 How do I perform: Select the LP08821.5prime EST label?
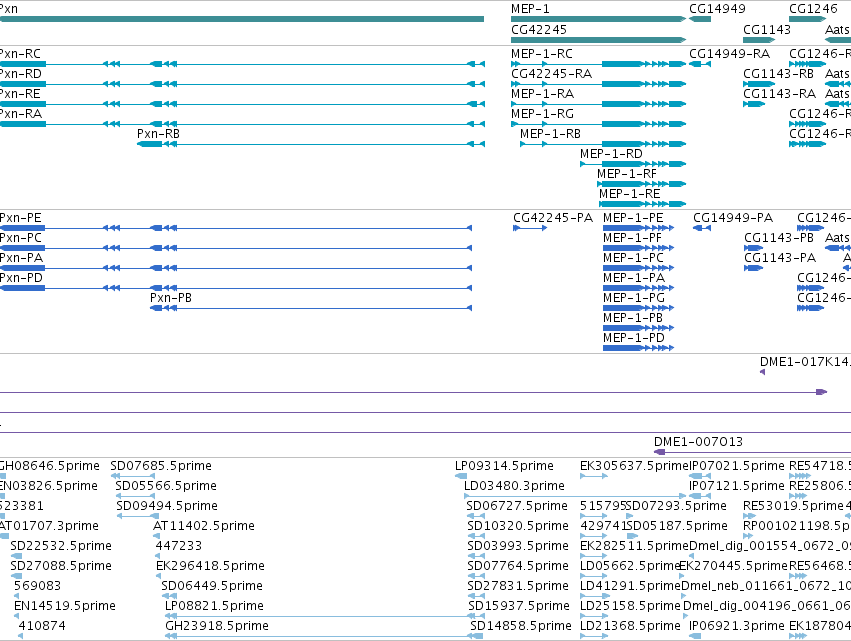click(214, 606)
